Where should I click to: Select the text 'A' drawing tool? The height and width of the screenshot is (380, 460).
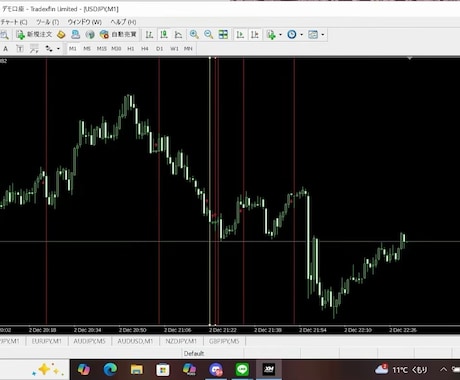[5, 49]
